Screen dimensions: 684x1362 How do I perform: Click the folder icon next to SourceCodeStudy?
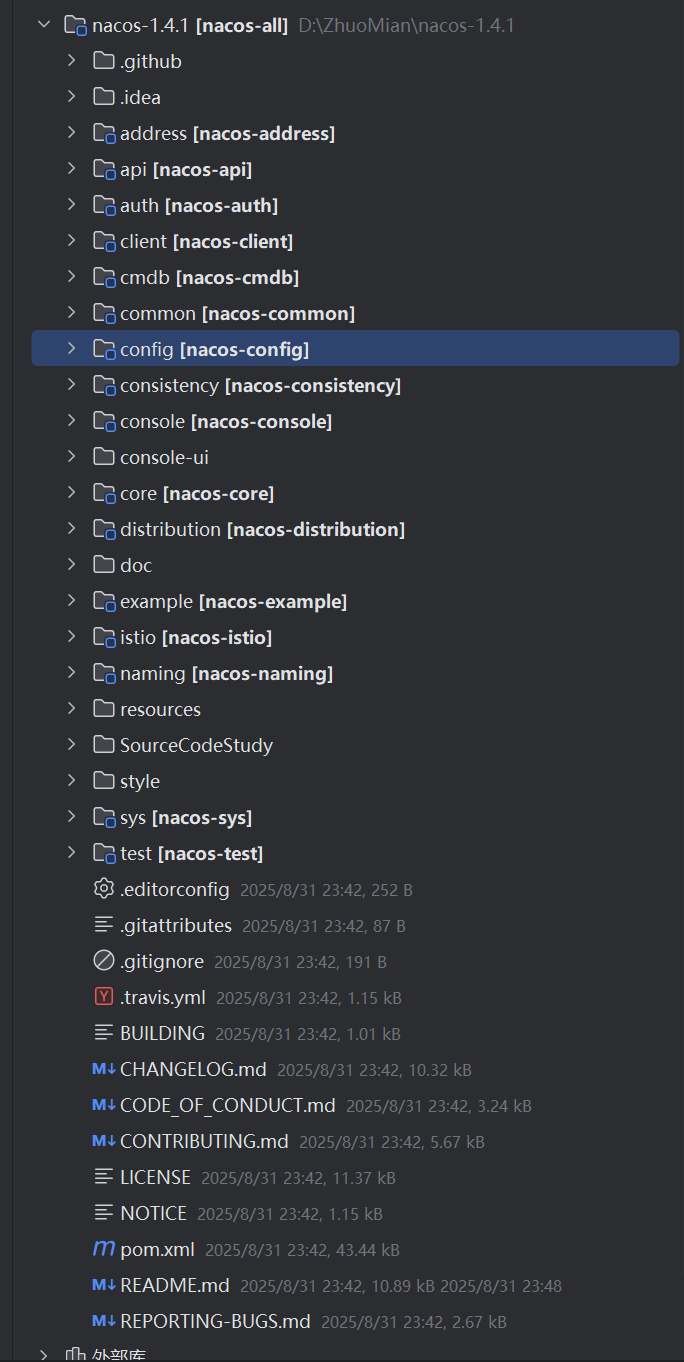point(103,745)
